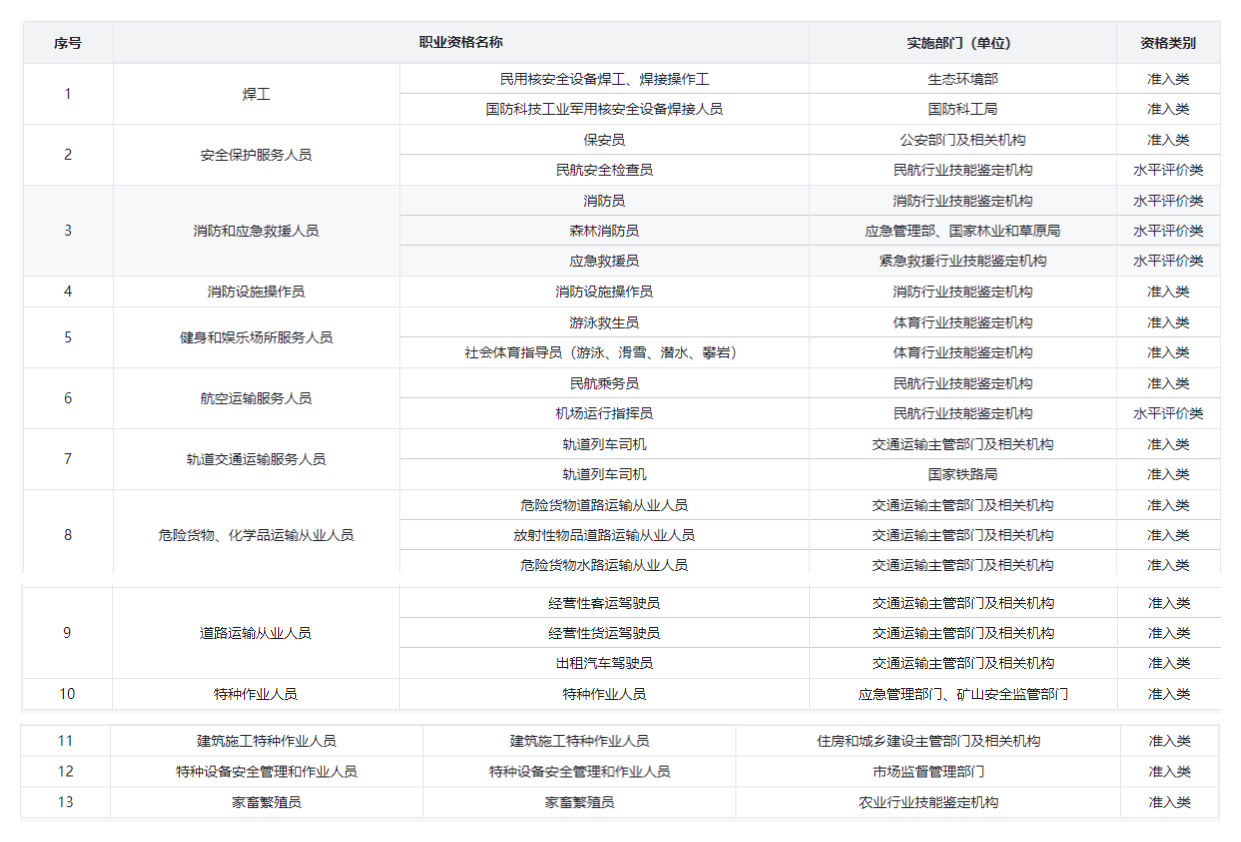Select the 民用核安全设备焊工、焊接操作工 cell

point(604,79)
